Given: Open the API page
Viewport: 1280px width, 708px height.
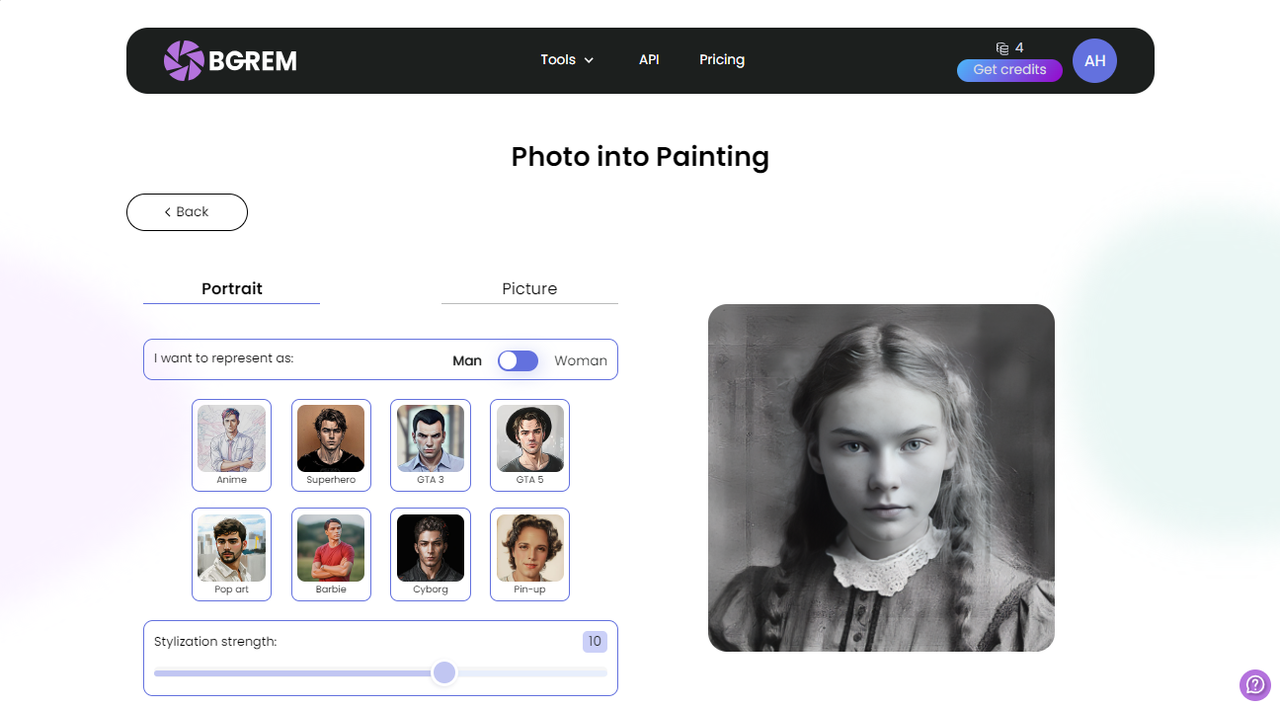Looking at the screenshot, I should [x=649, y=60].
